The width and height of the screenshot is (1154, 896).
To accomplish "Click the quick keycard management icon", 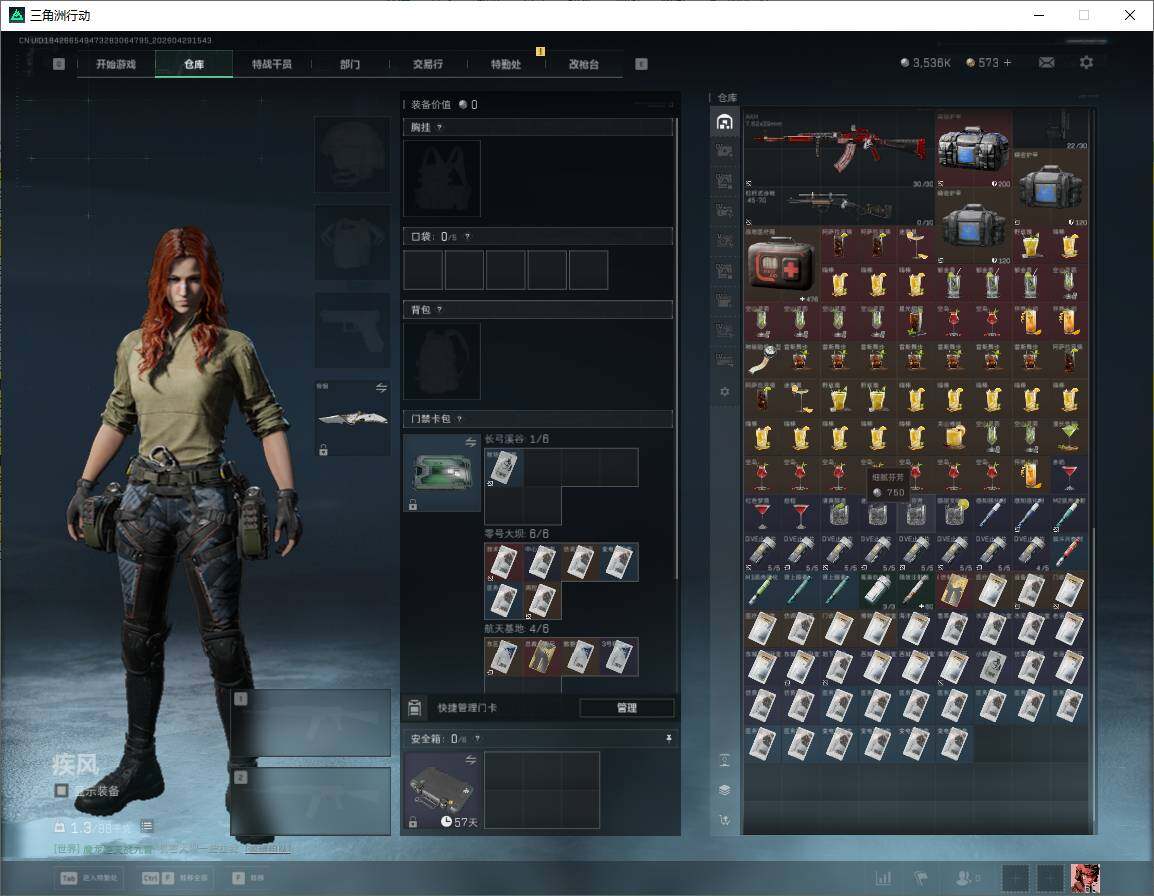I will pyautogui.click(x=414, y=708).
